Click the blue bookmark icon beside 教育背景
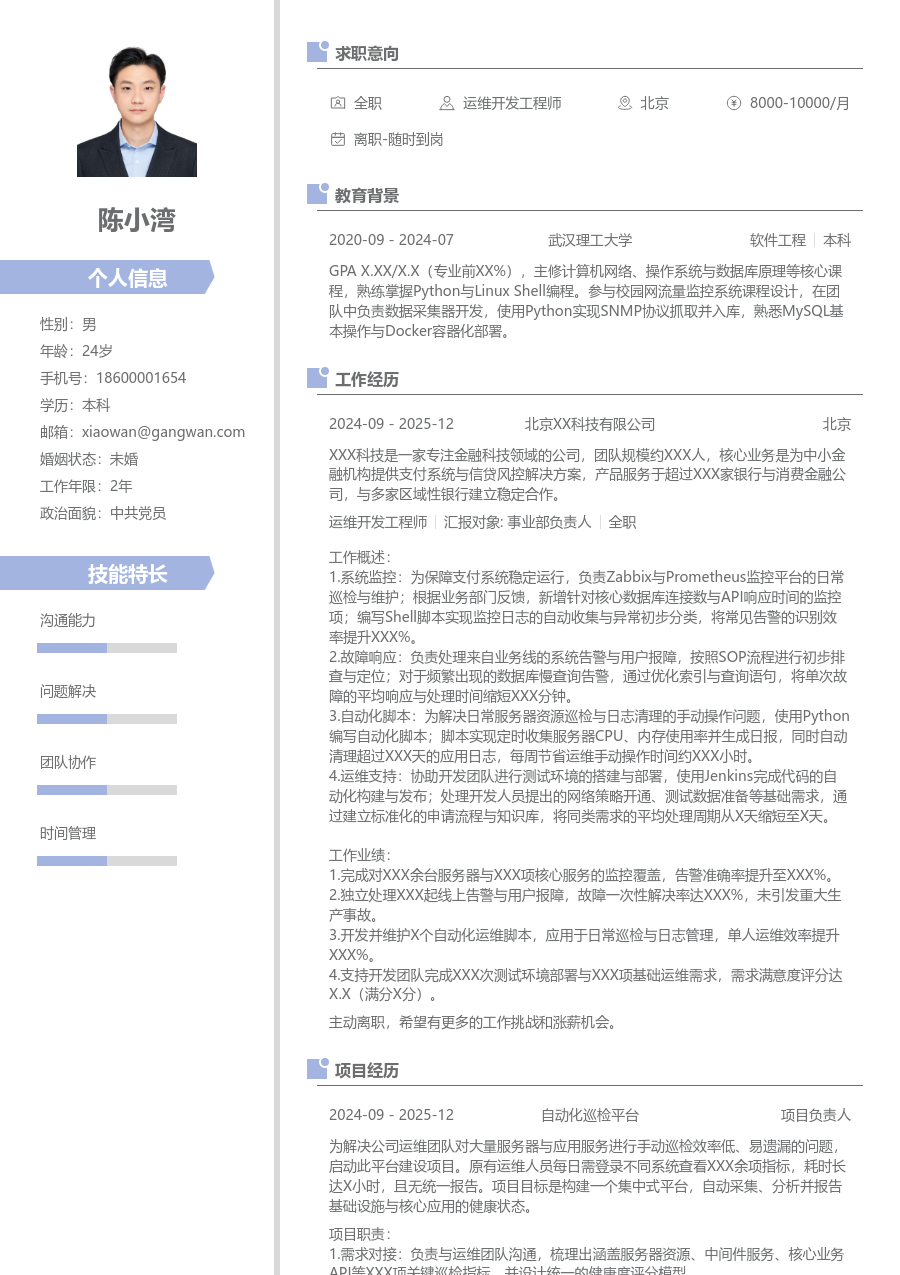 315,195
